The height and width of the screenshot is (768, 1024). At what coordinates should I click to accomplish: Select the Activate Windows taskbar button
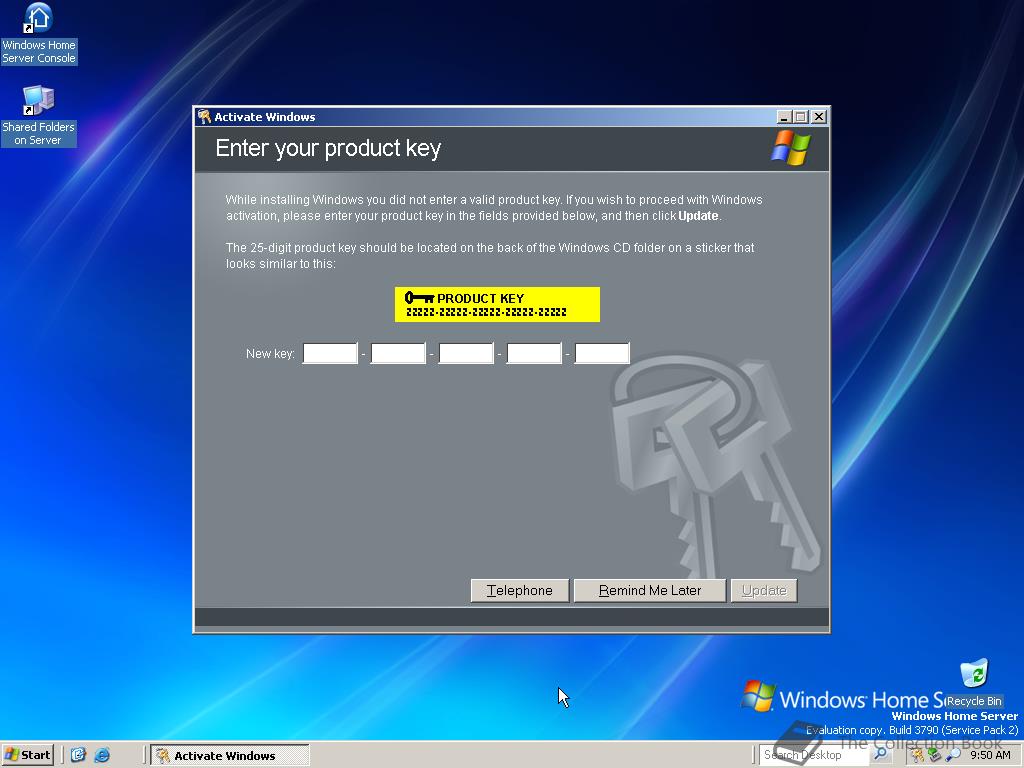point(230,756)
